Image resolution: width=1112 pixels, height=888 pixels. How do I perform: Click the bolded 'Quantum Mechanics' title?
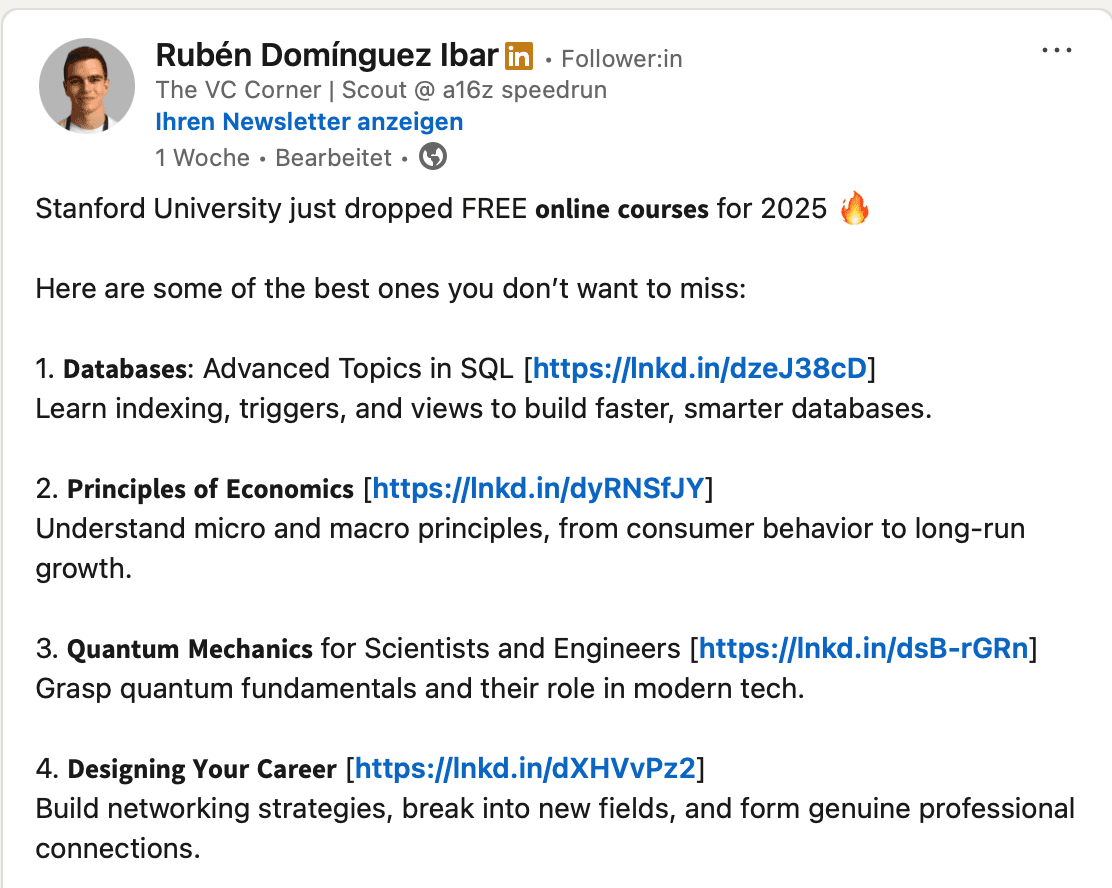click(189, 648)
